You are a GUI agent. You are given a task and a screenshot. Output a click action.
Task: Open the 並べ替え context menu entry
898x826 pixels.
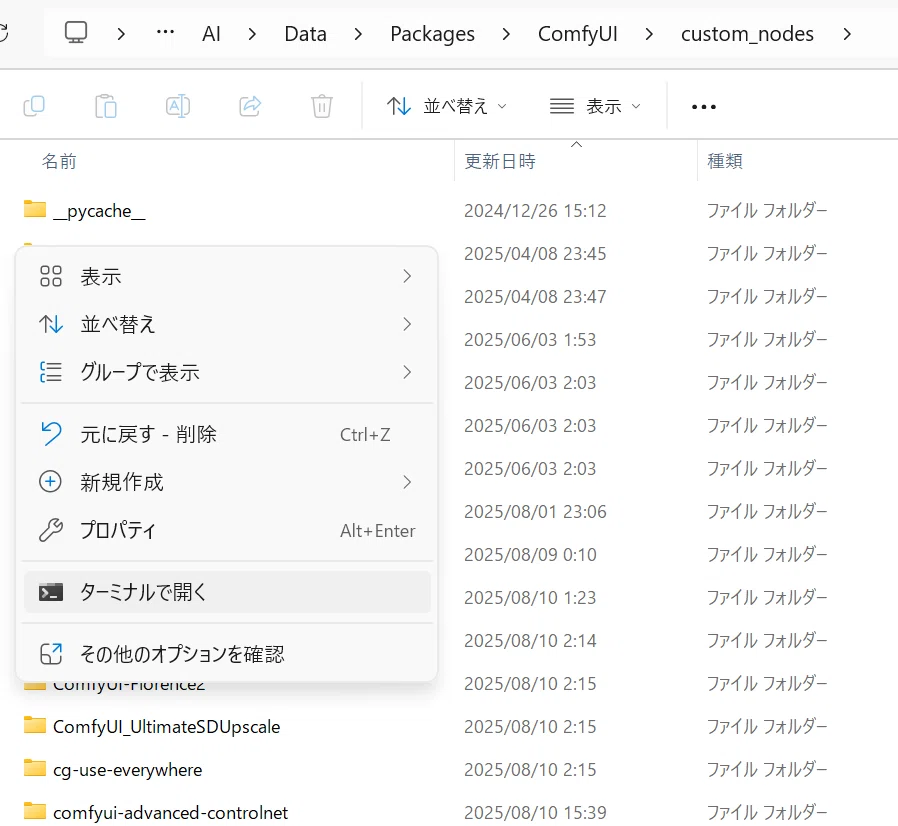227,324
